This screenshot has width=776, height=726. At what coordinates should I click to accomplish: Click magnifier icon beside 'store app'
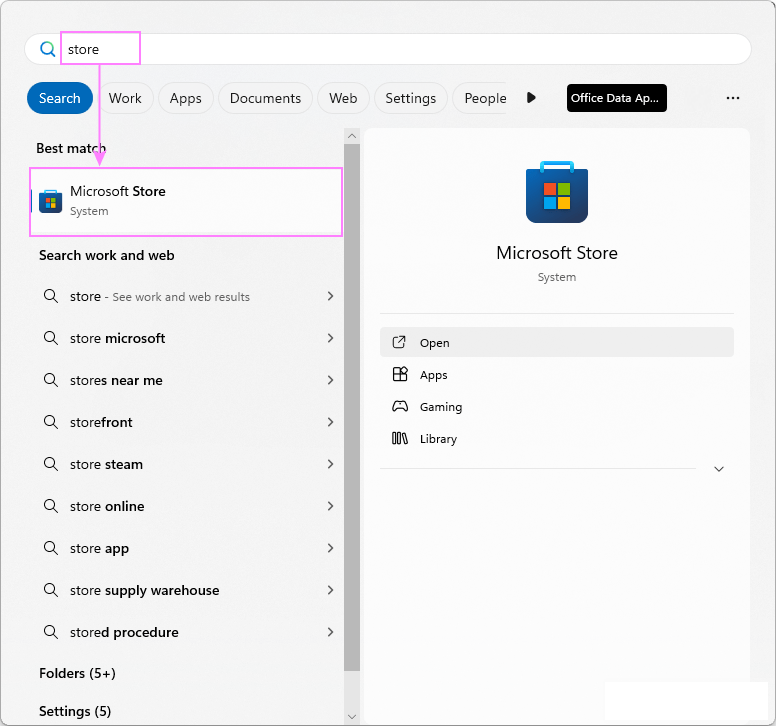50,548
